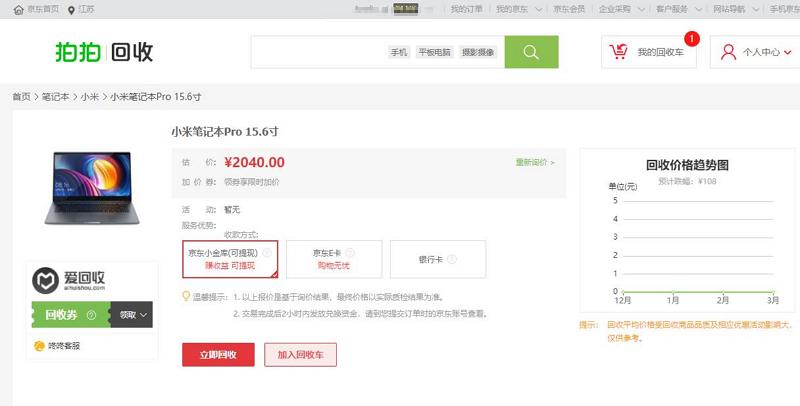Image resolution: width=800 pixels, height=406 pixels.
Task: Click the location pin icon next to 江苏
Action: (71, 10)
